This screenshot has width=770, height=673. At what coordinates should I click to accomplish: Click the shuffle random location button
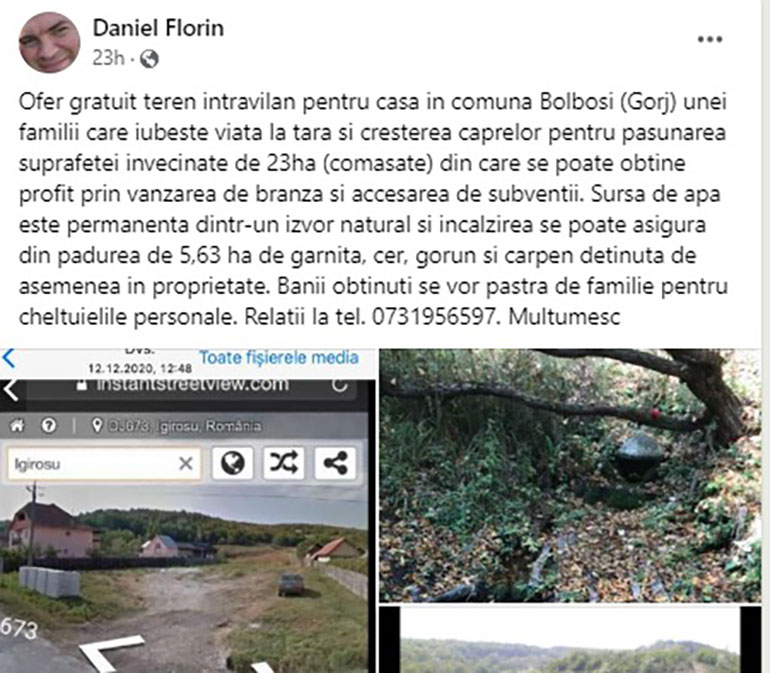point(284,463)
